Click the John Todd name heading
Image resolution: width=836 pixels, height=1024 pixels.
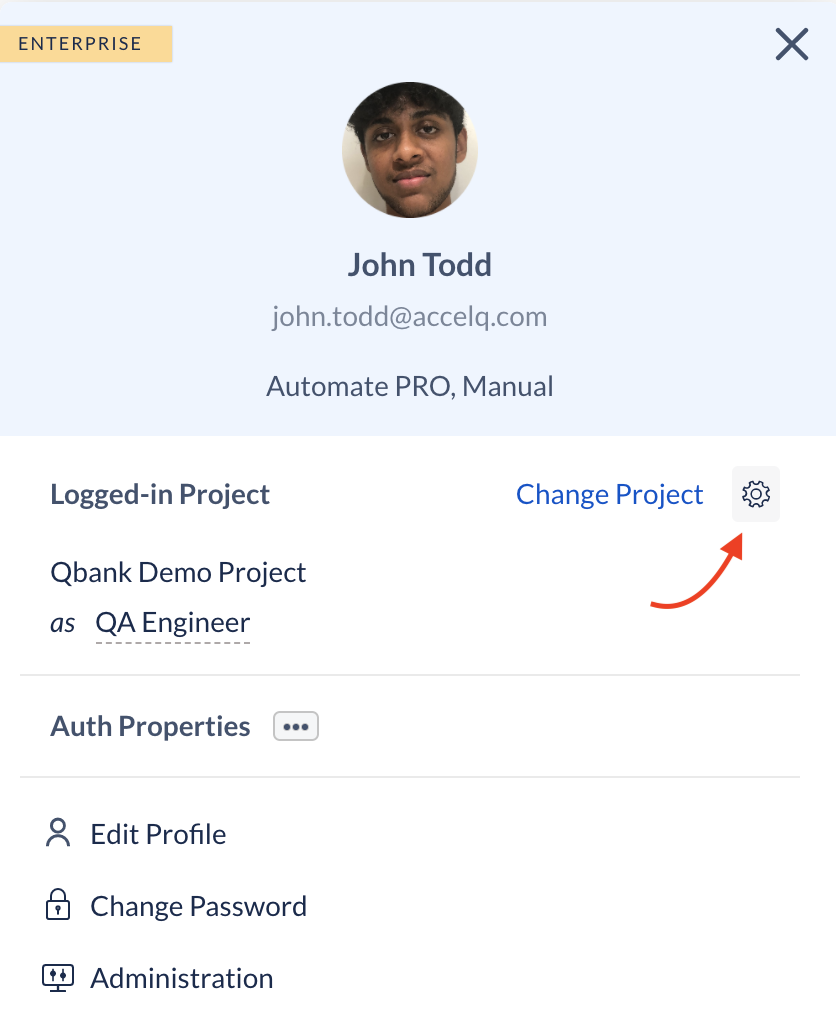(419, 265)
